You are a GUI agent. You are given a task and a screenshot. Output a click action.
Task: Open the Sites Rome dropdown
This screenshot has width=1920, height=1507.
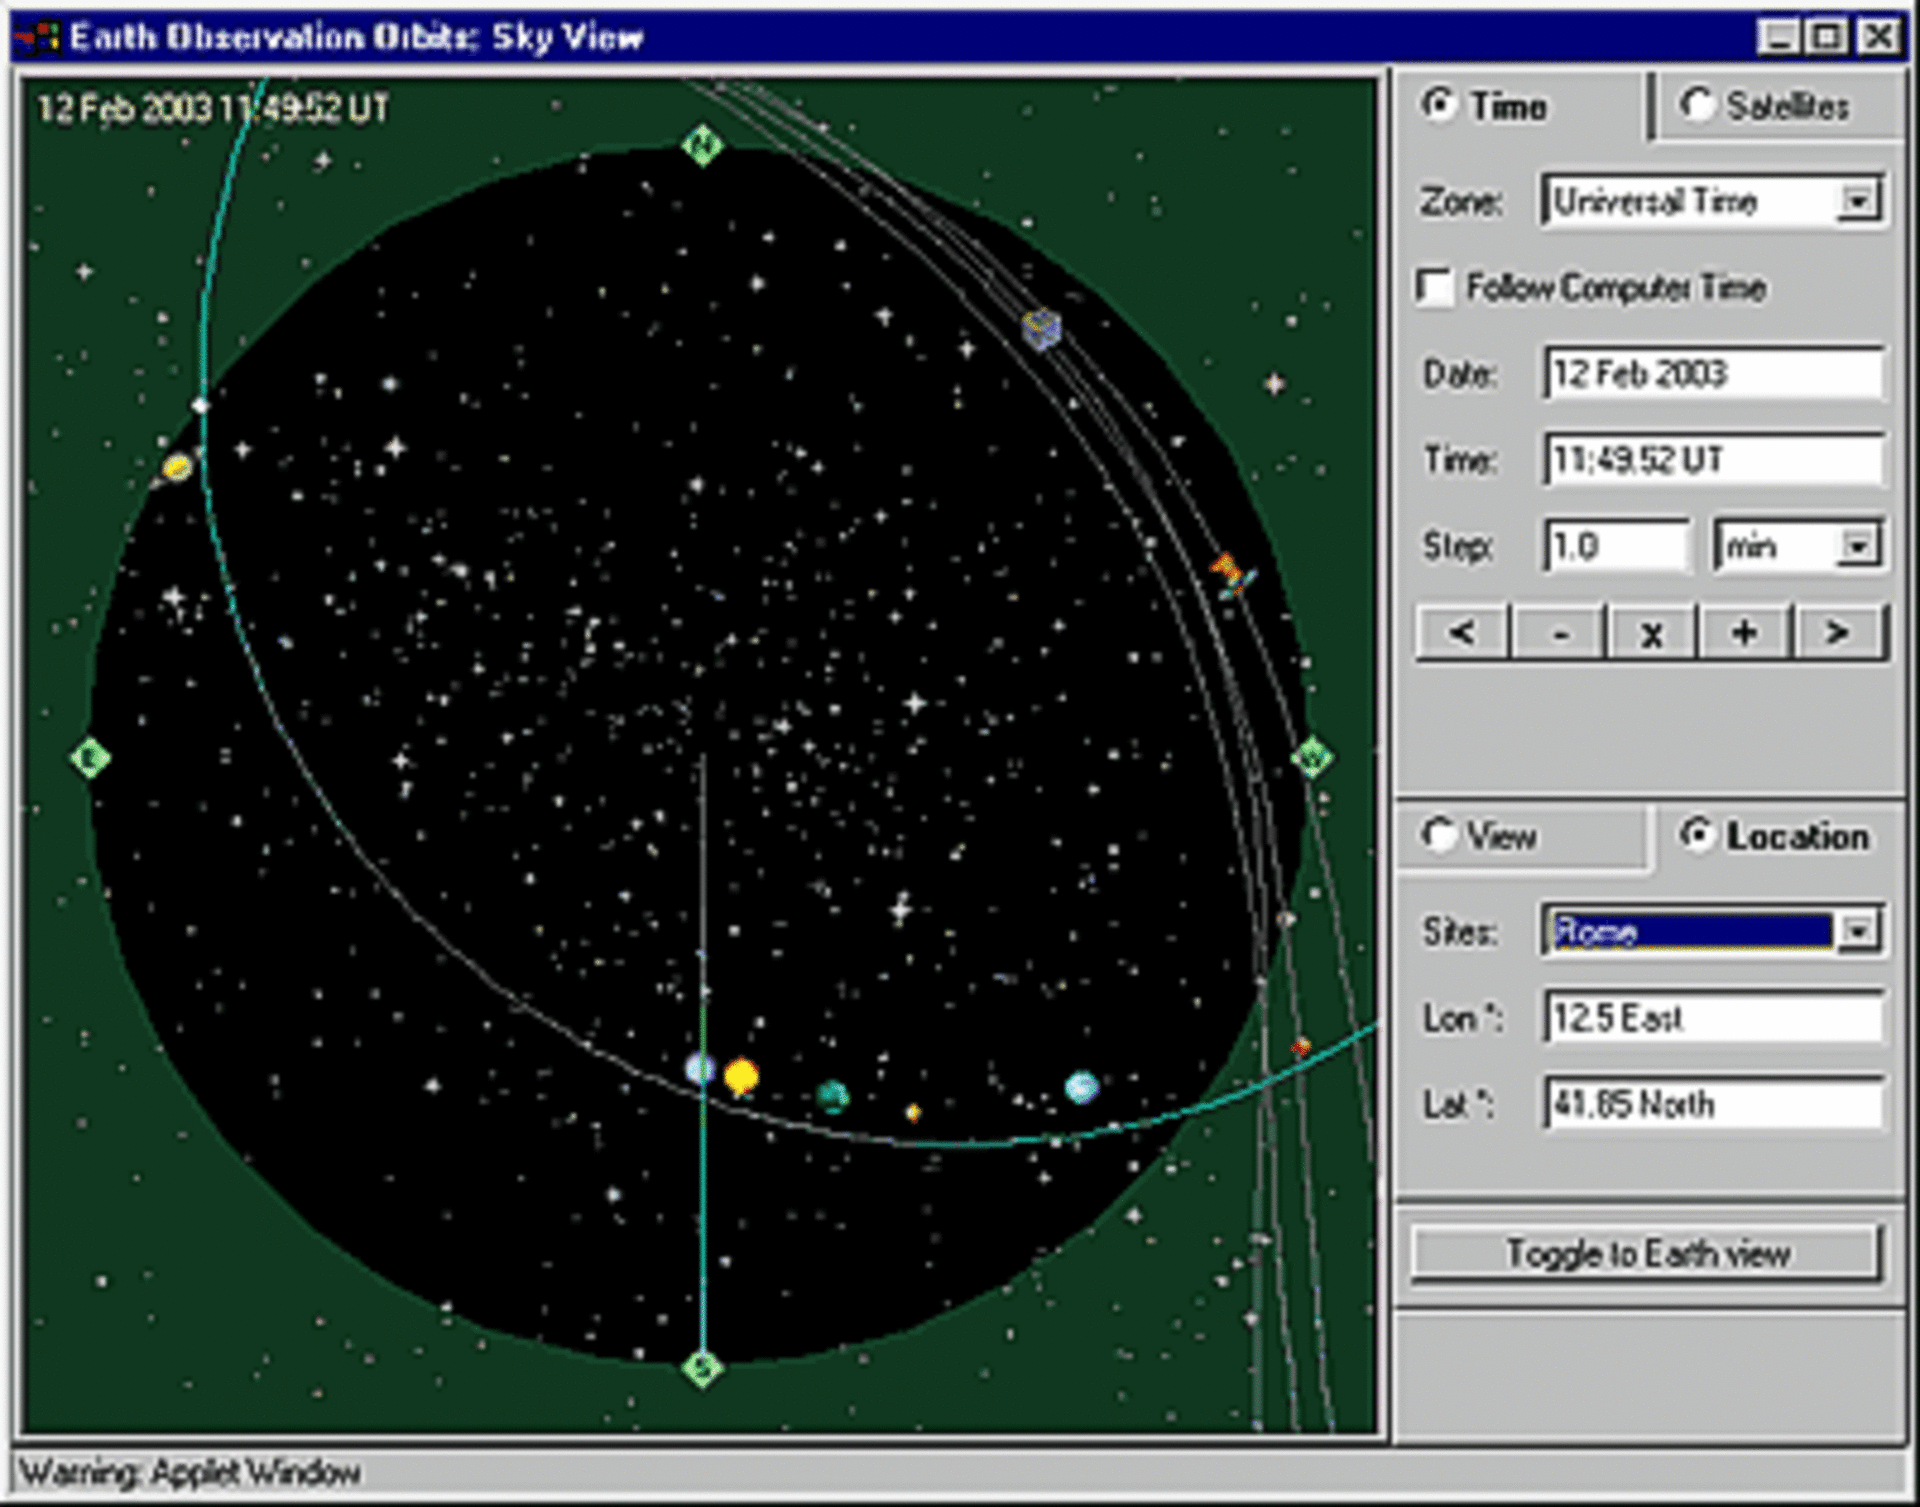[x=1857, y=931]
